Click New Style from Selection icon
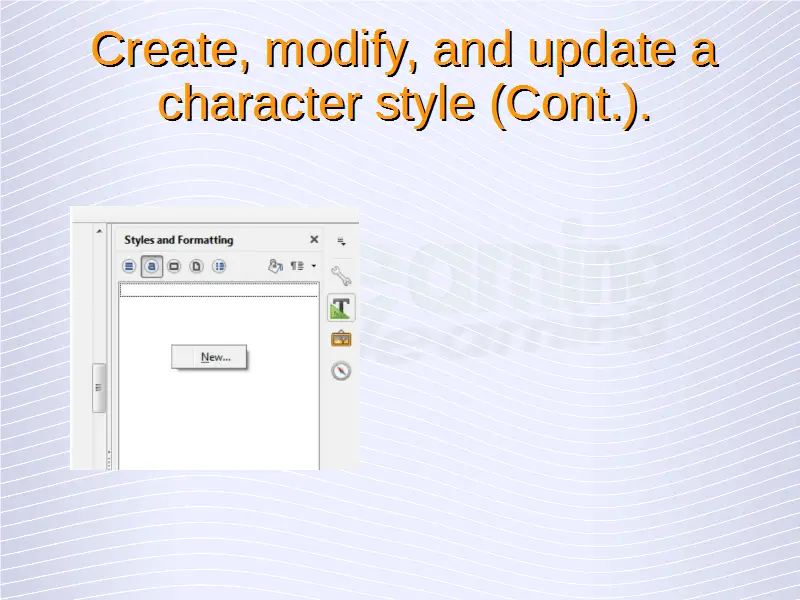The image size is (800, 600). 297,266
